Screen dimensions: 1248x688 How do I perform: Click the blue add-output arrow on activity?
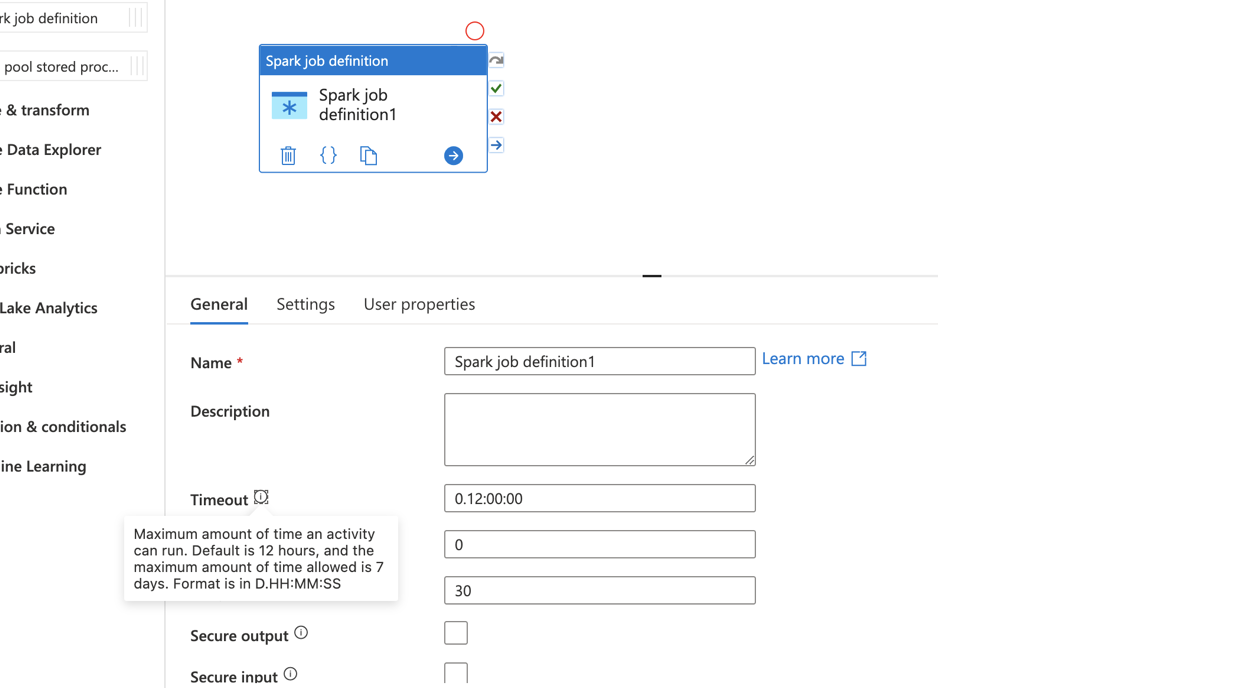pos(453,155)
